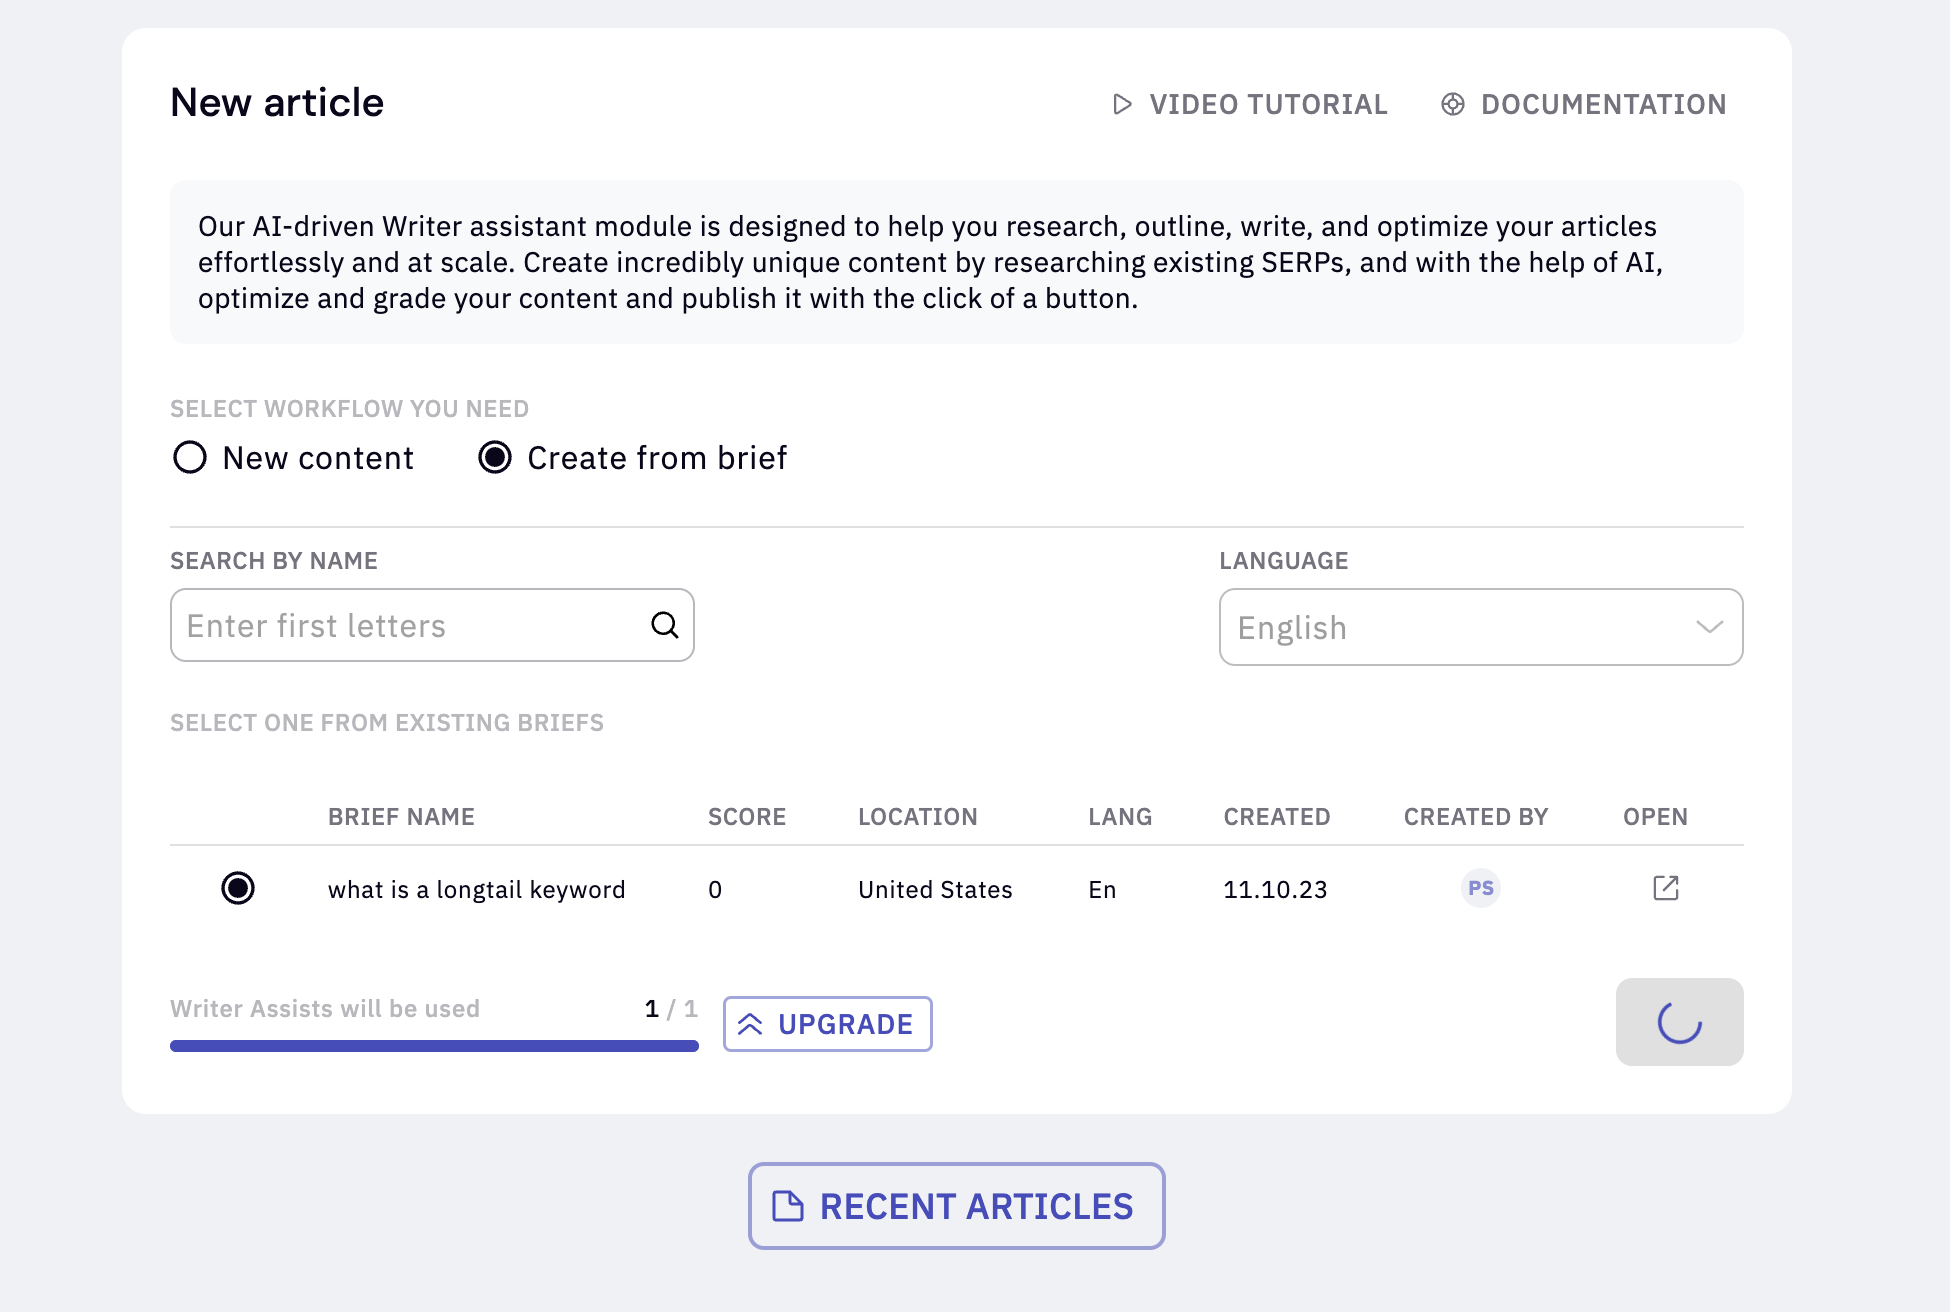Click the Created column header
This screenshot has height=1312, width=1950.
tap(1277, 817)
